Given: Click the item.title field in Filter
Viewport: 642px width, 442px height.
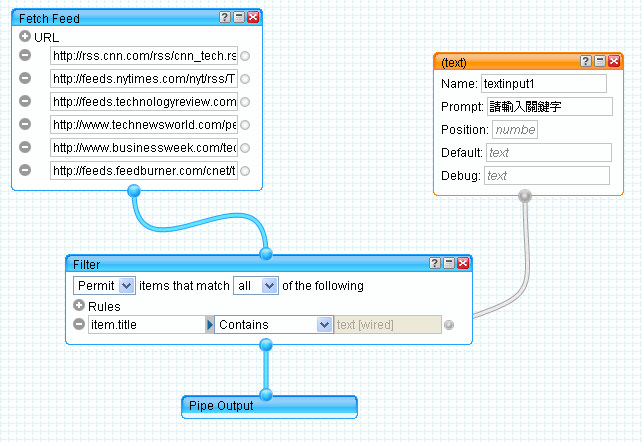Looking at the screenshot, I should click(x=145, y=324).
